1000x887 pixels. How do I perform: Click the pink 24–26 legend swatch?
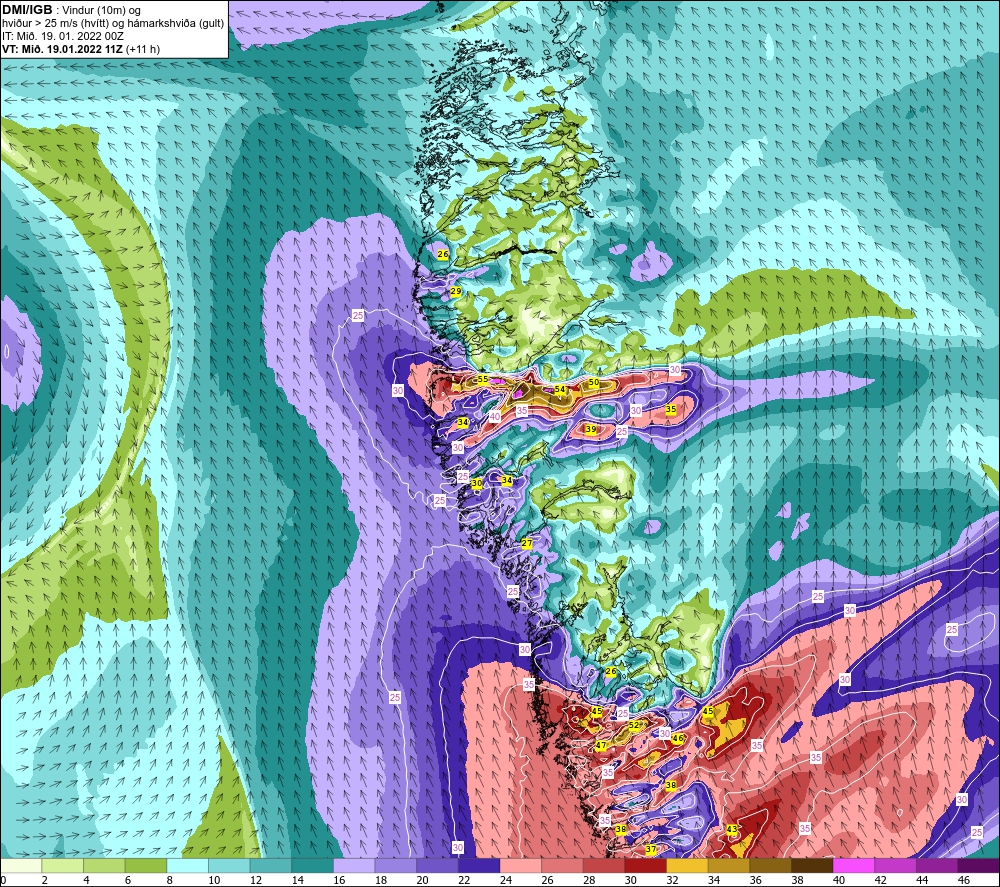[x=520, y=866]
